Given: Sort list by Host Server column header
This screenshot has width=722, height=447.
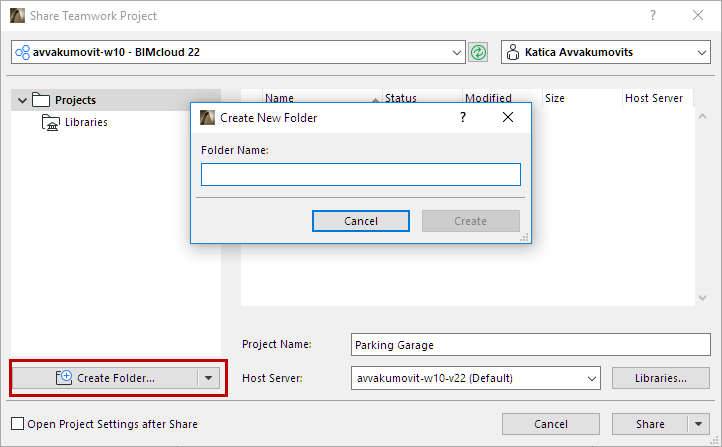Looking at the screenshot, I should pos(658,98).
